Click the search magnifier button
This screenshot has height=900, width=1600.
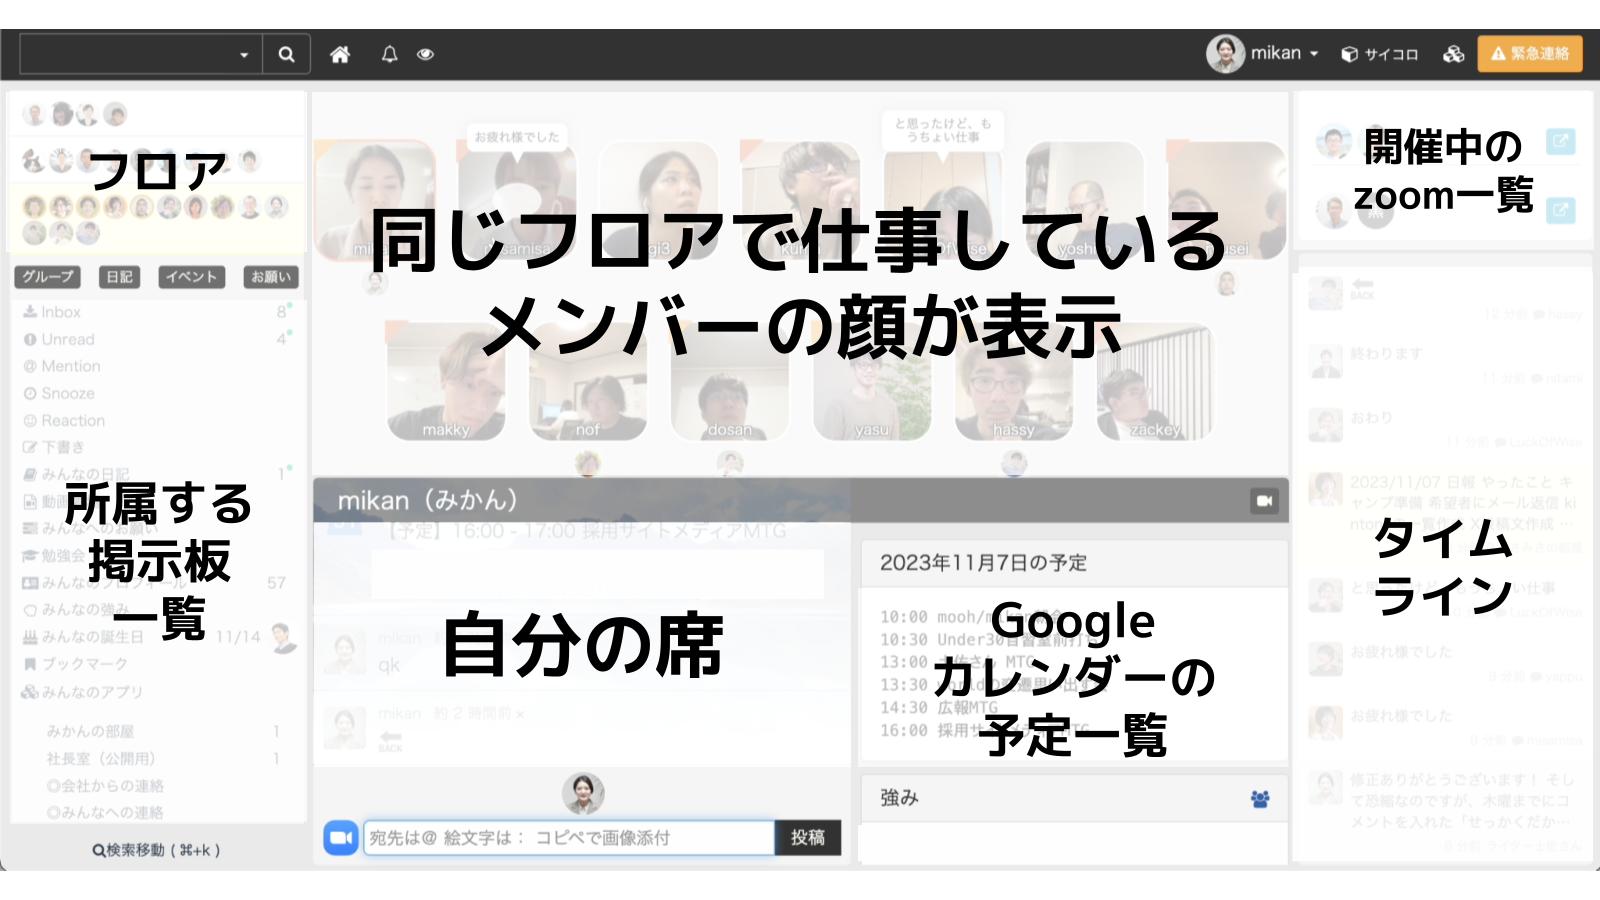286,54
